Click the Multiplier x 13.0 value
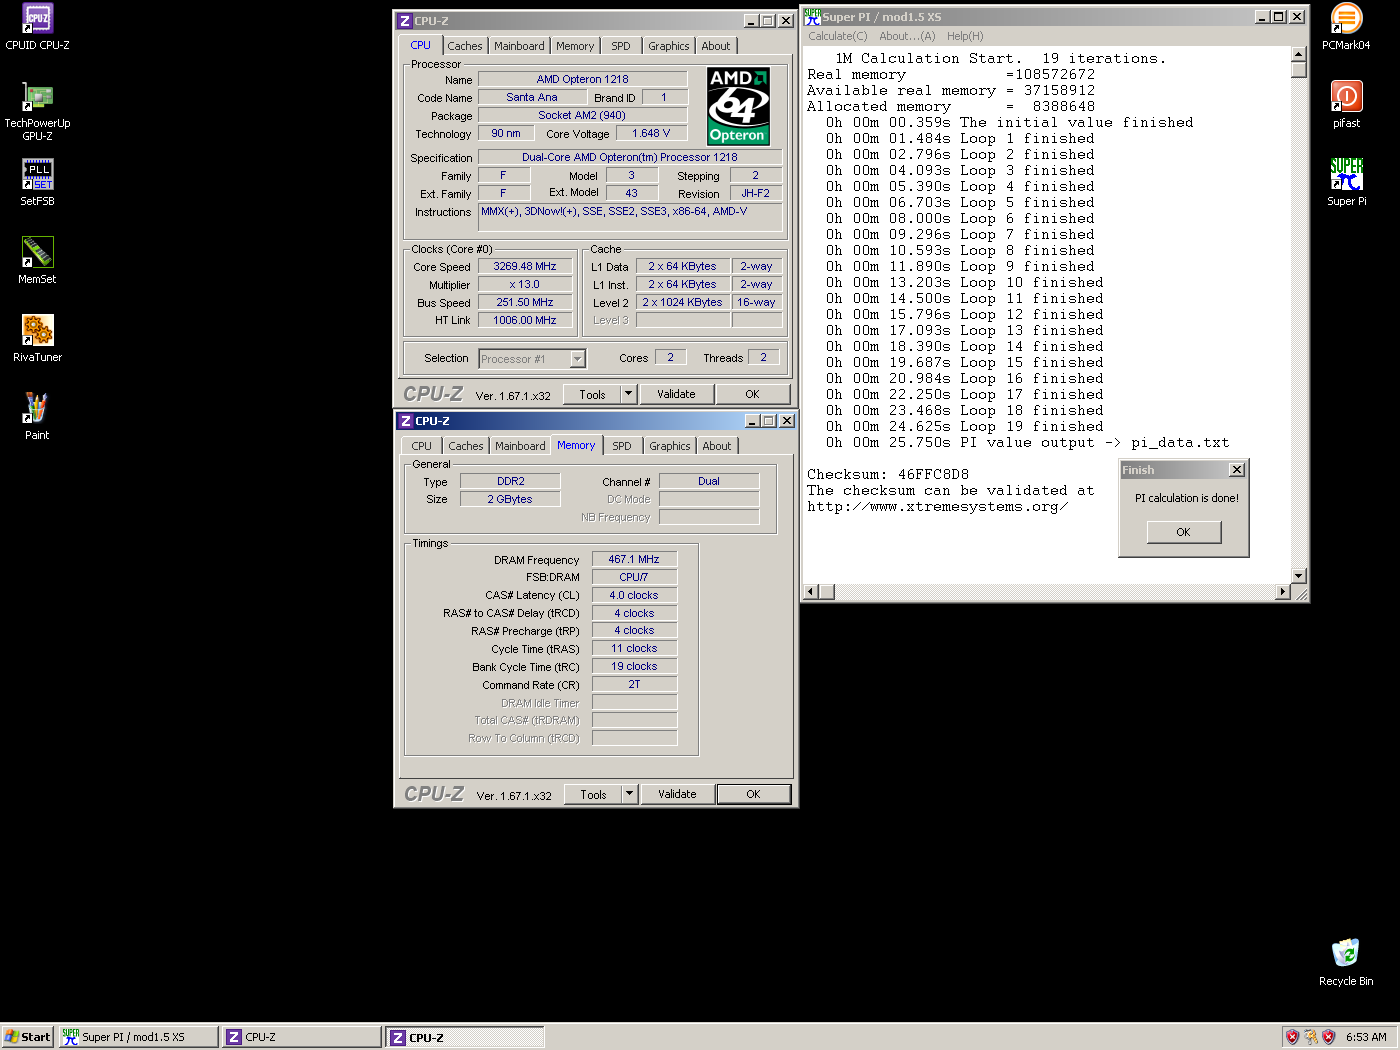1400x1050 pixels. point(525,285)
